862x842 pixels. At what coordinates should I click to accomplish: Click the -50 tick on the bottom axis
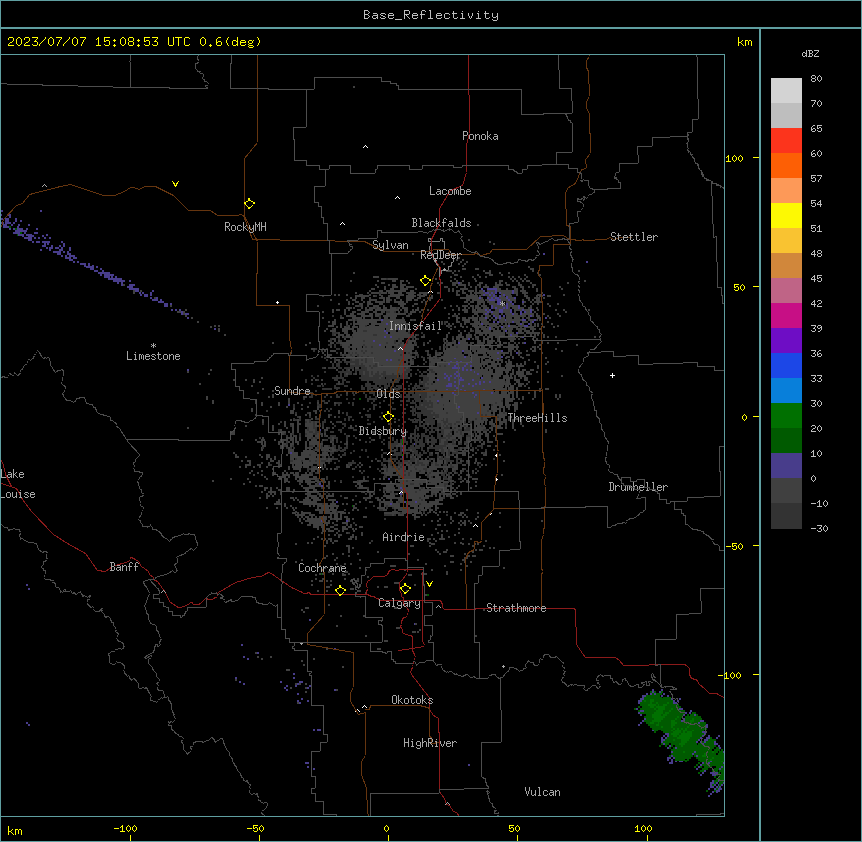(x=255, y=828)
